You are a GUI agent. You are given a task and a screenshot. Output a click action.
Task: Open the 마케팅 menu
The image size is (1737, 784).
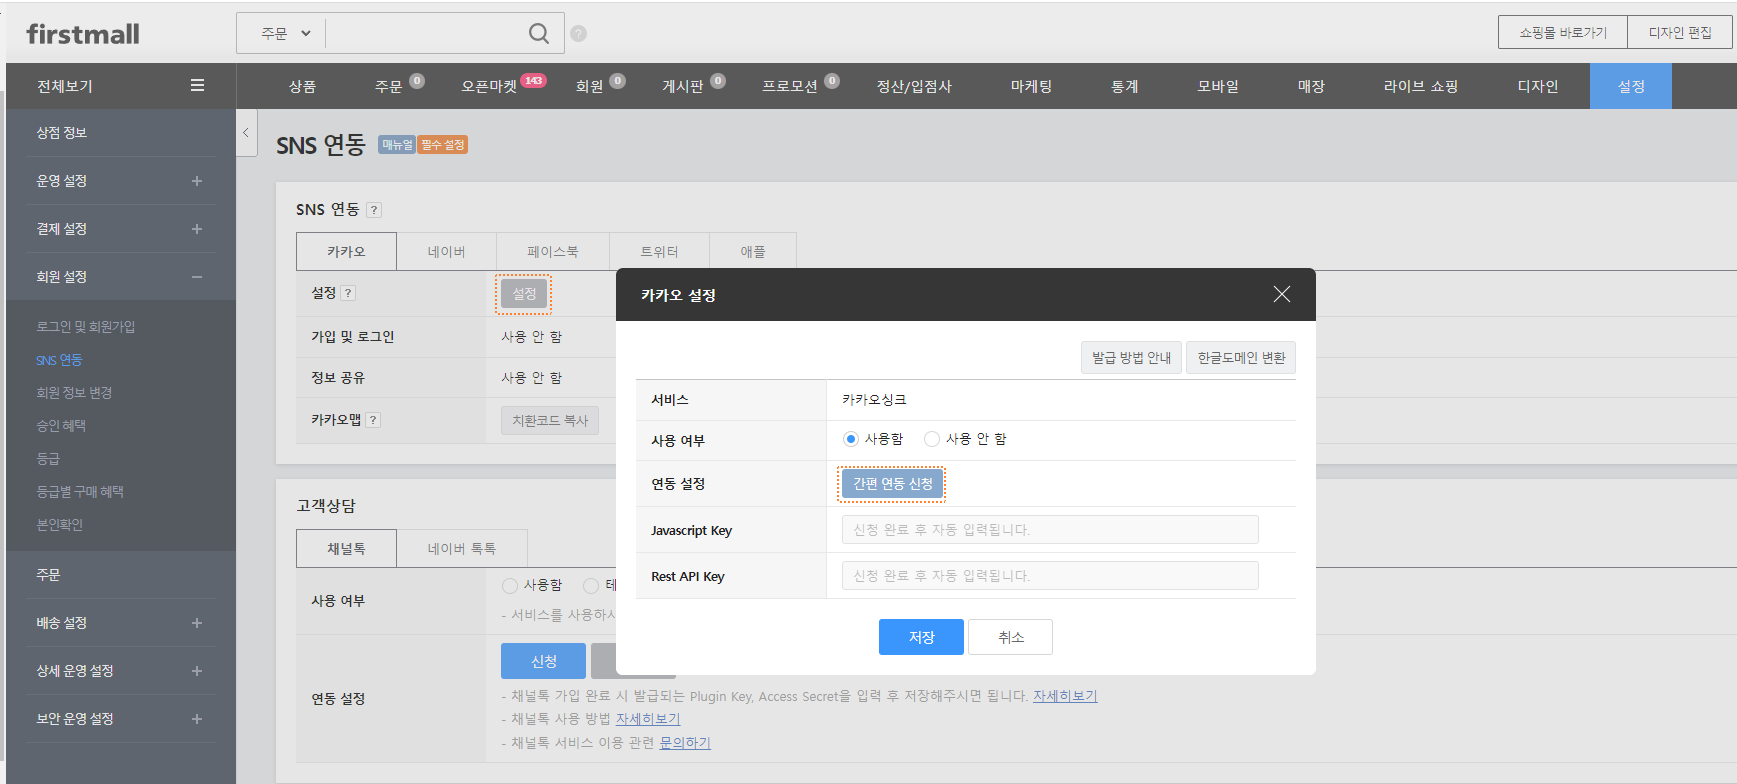[x=1031, y=87]
